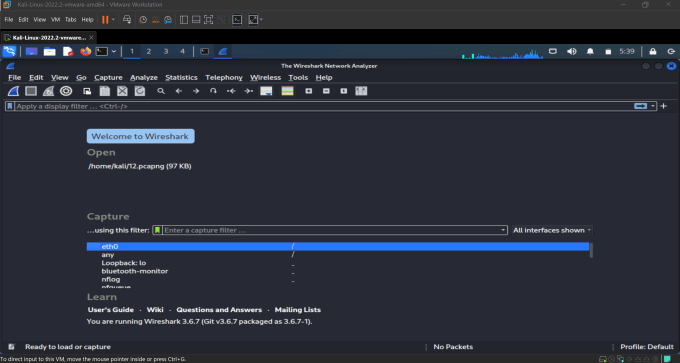680x363 pixels.
Task: Open the Mailing Lists link
Action: pyautogui.click(x=298, y=310)
